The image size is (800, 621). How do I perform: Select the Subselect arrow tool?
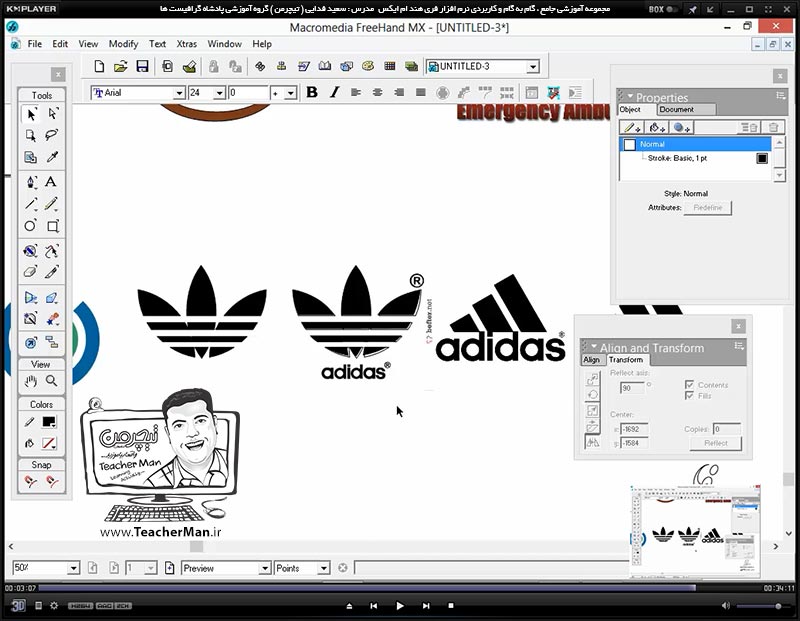click(52, 114)
